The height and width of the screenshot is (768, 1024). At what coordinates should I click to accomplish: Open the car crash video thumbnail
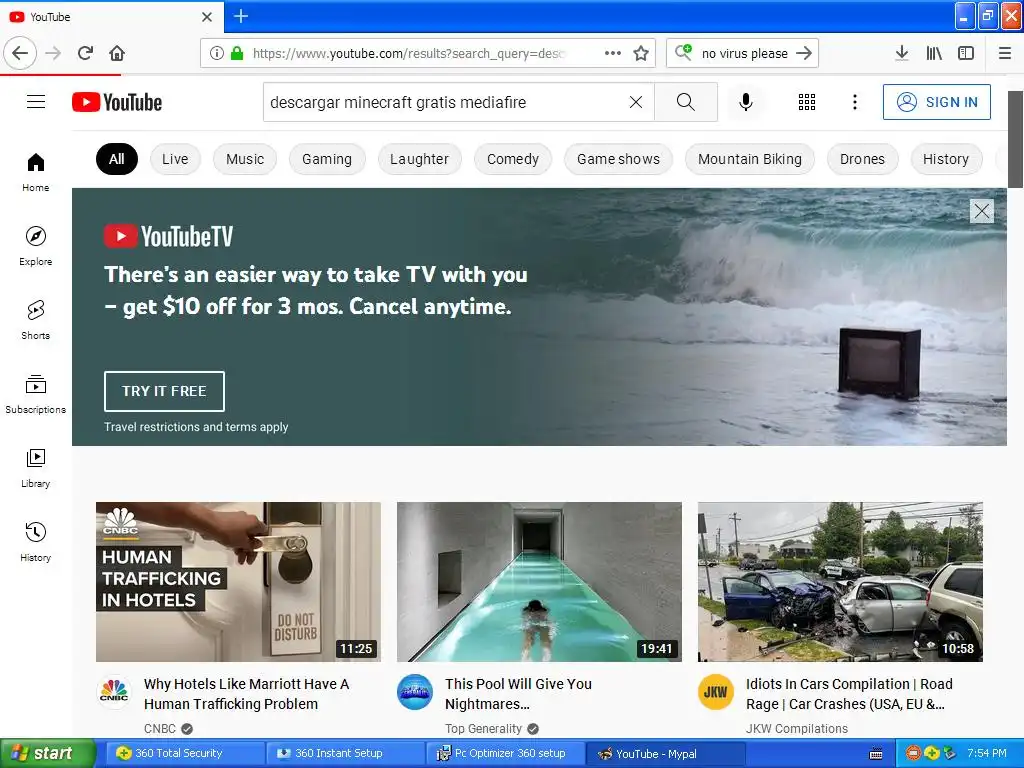point(840,582)
